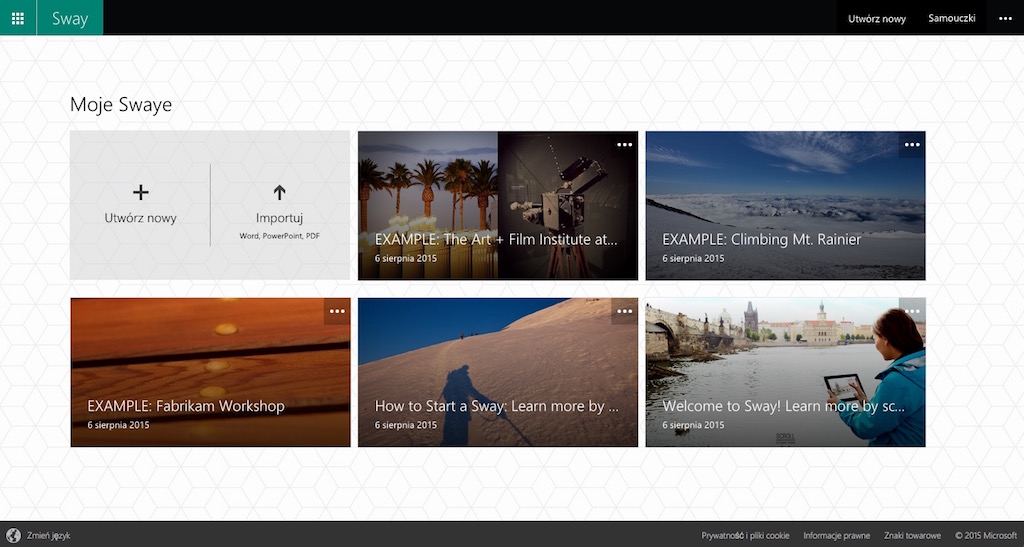The image size is (1024, 547).
Task: Open options for How to Start a Sway card
Action: 624,311
